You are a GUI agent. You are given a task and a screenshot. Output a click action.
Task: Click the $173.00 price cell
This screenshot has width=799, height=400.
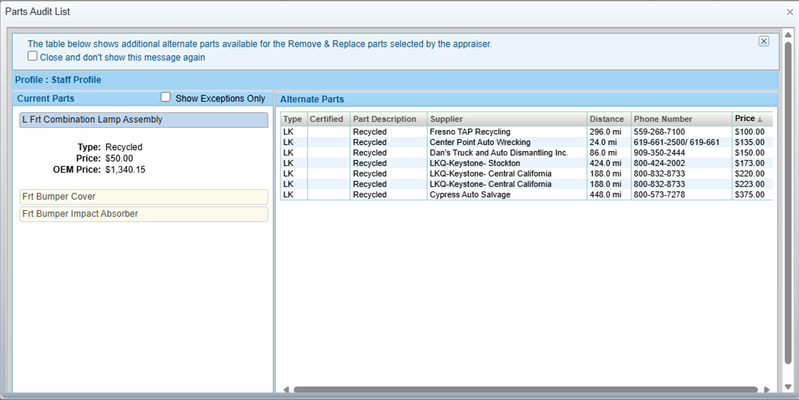coord(750,163)
